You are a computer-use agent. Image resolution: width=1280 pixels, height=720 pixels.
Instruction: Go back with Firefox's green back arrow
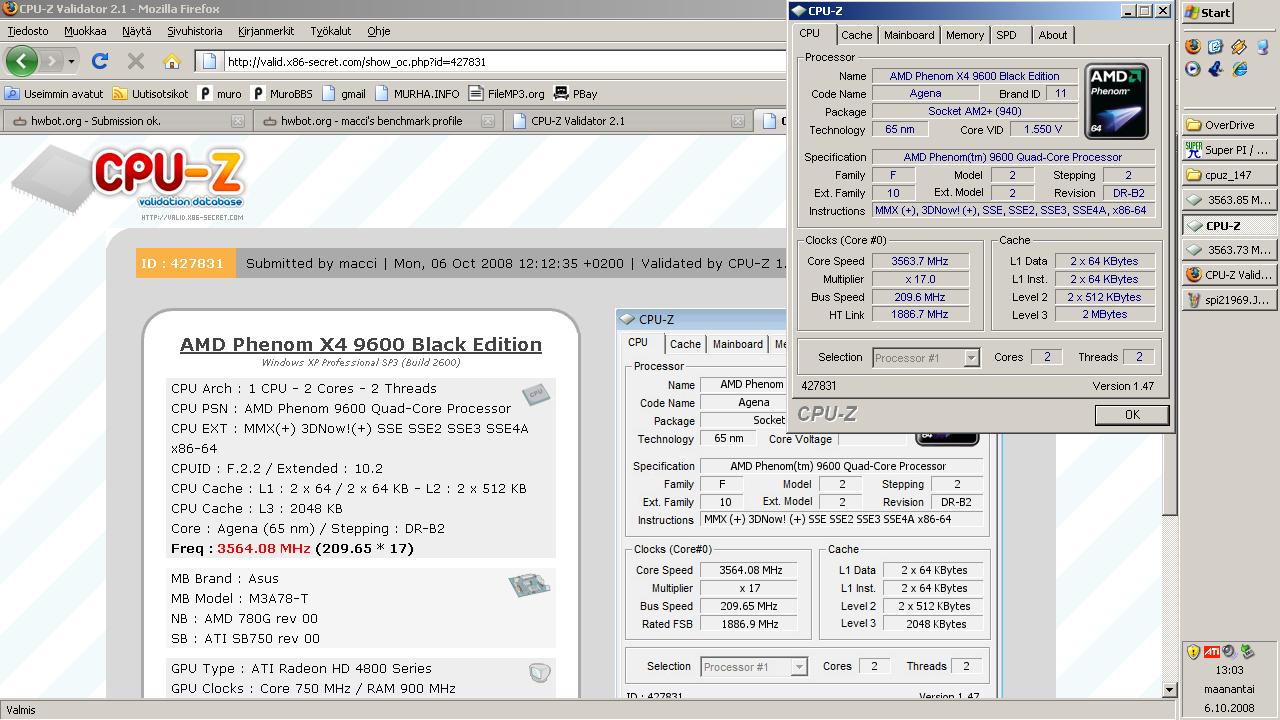pyautogui.click(x=22, y=61)
